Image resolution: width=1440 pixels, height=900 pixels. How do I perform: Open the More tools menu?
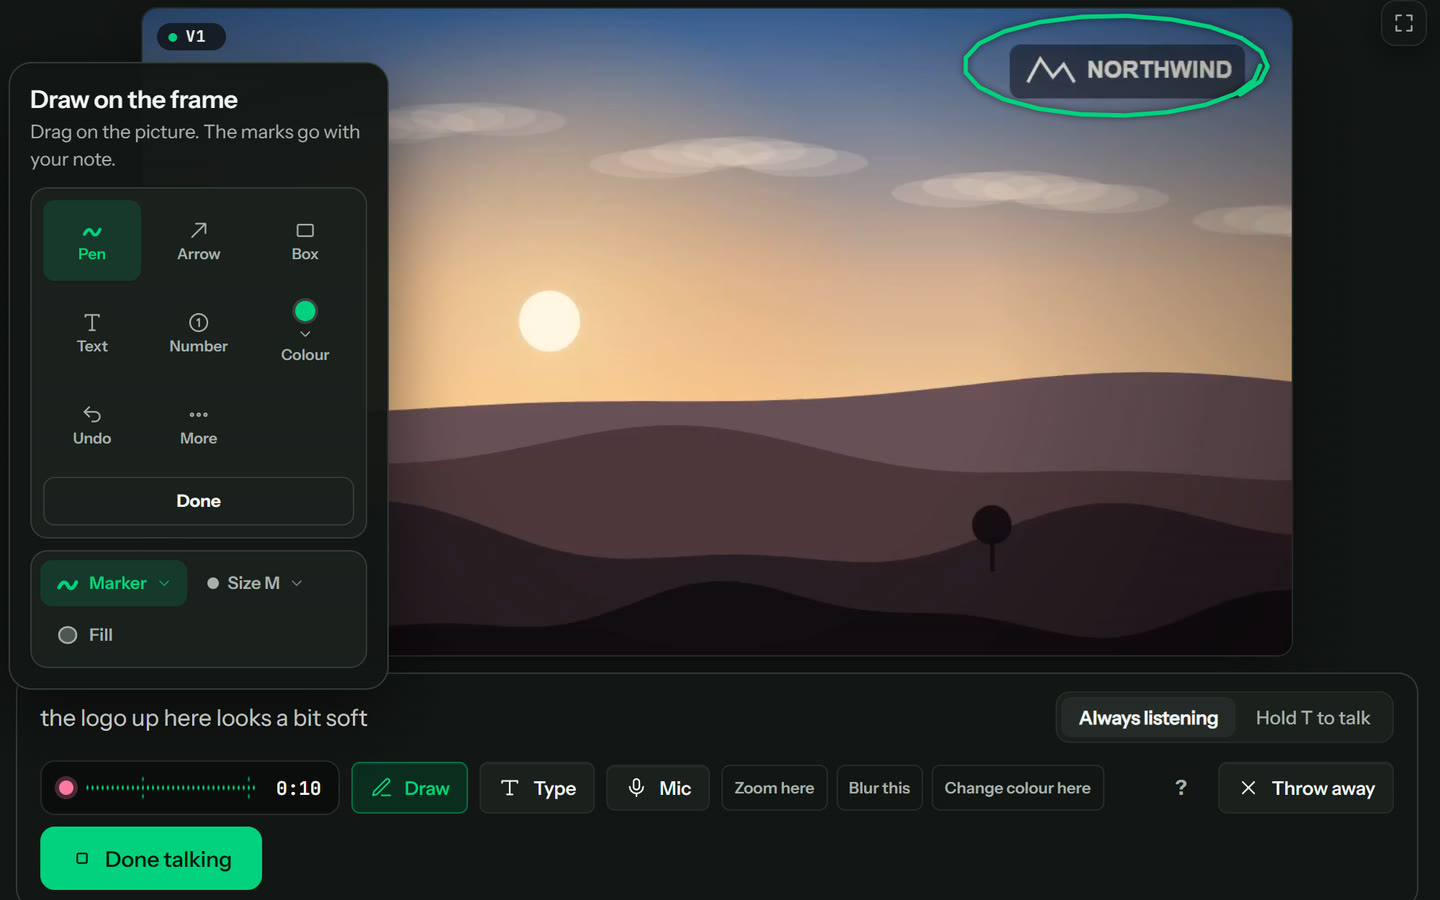click(199, 425)
